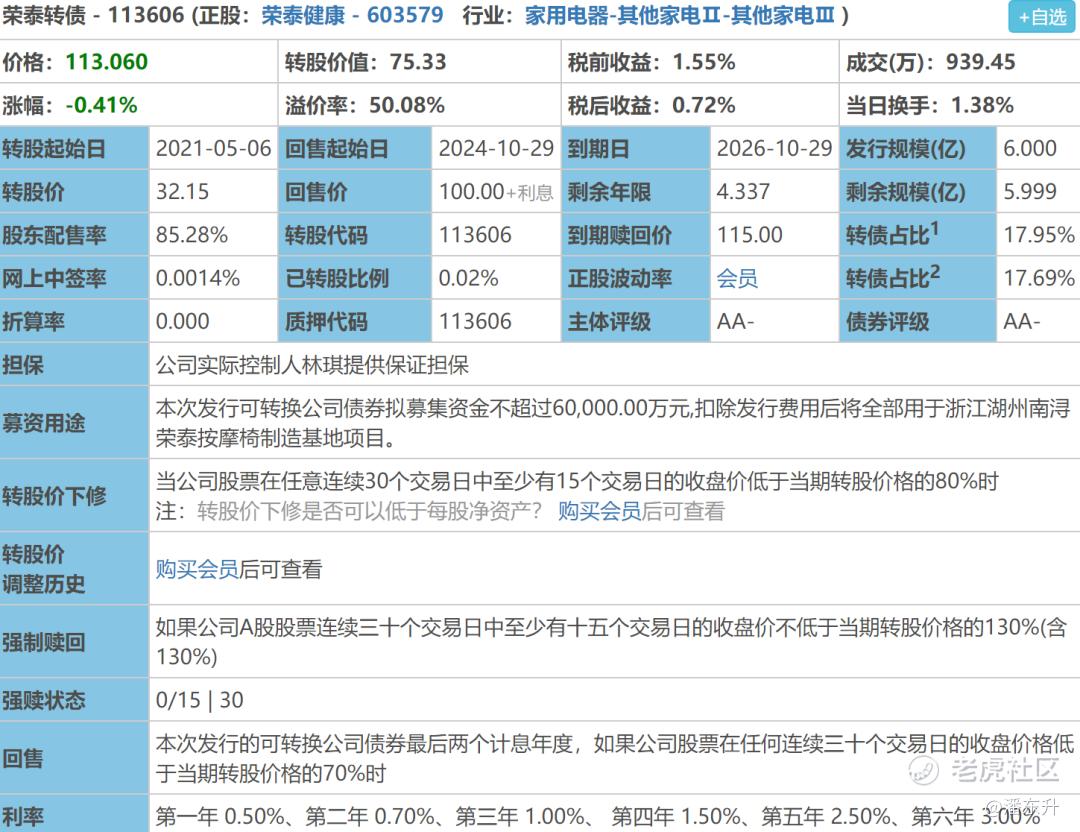Select the 涨幅 value -0.41%
This screenshot has width=1080, height=832.
101,105
